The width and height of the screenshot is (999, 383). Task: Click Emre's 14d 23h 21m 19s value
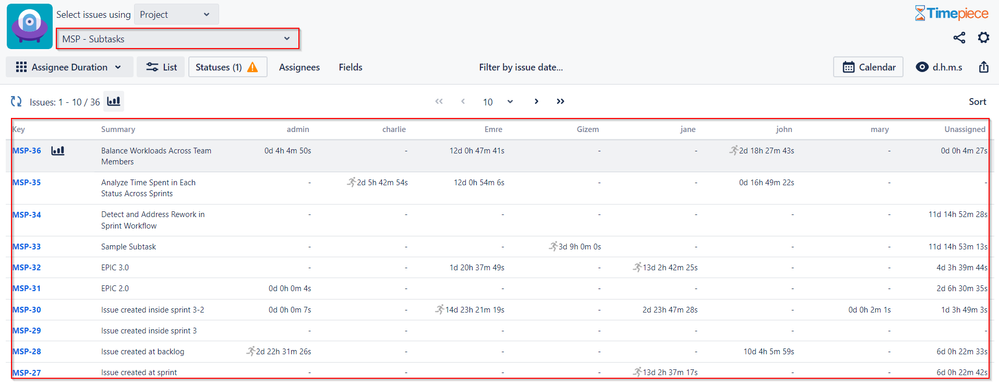click(475, 310)
